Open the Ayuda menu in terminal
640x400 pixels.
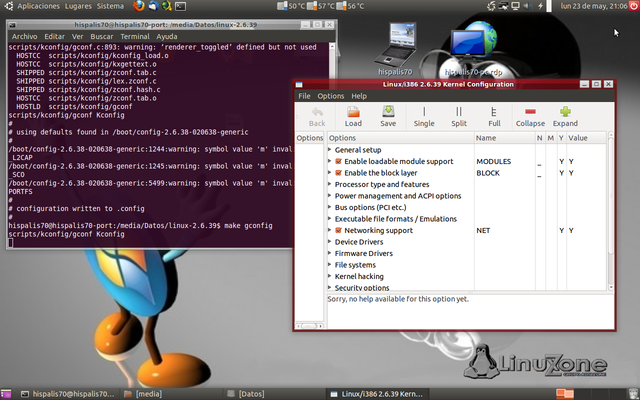coord(167,36)
